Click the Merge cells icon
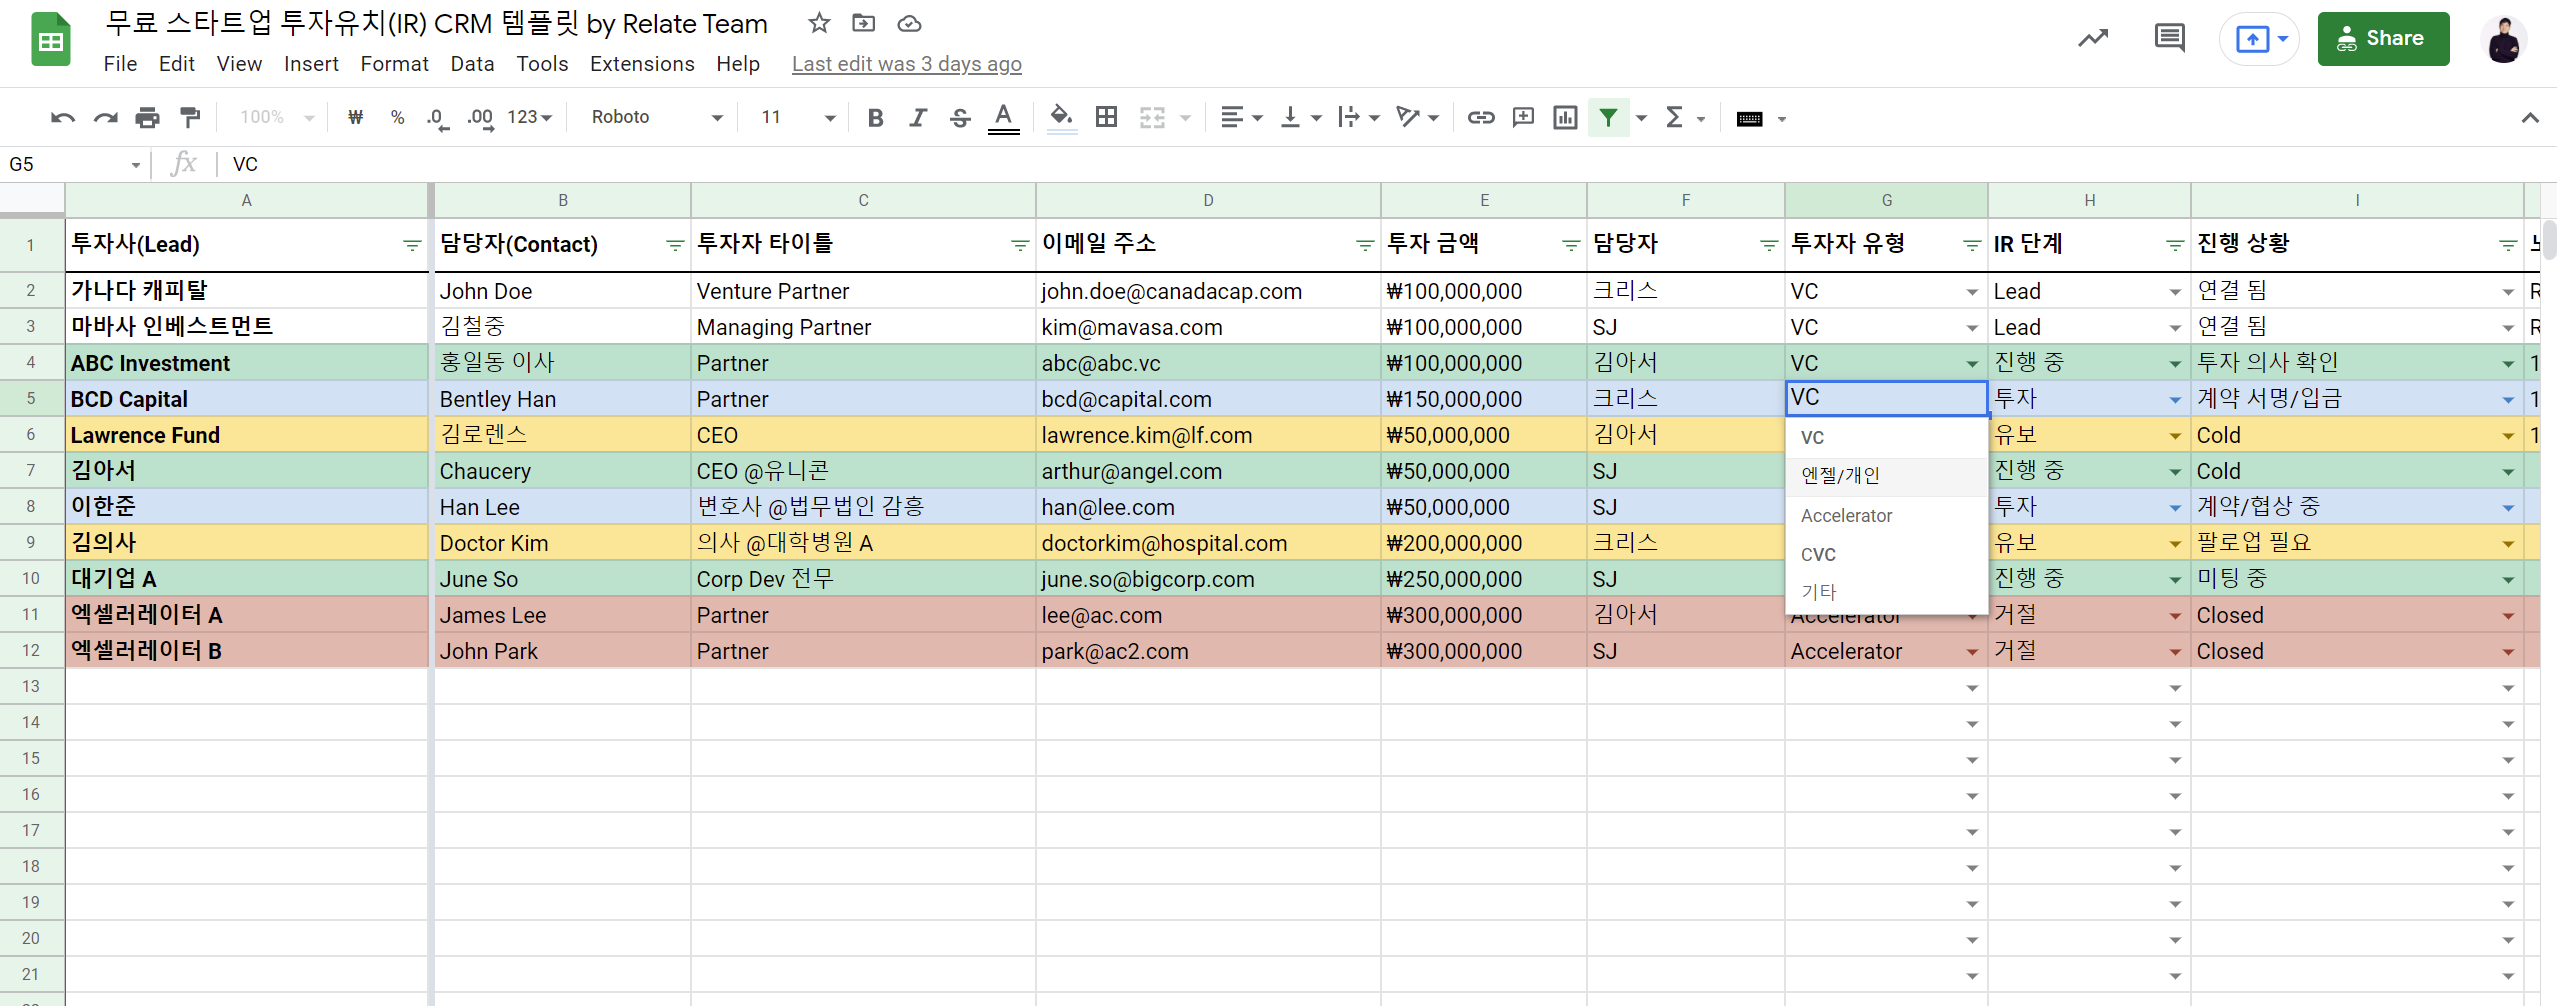This screenshot has width=2557, height=1006. (1152, 118)
